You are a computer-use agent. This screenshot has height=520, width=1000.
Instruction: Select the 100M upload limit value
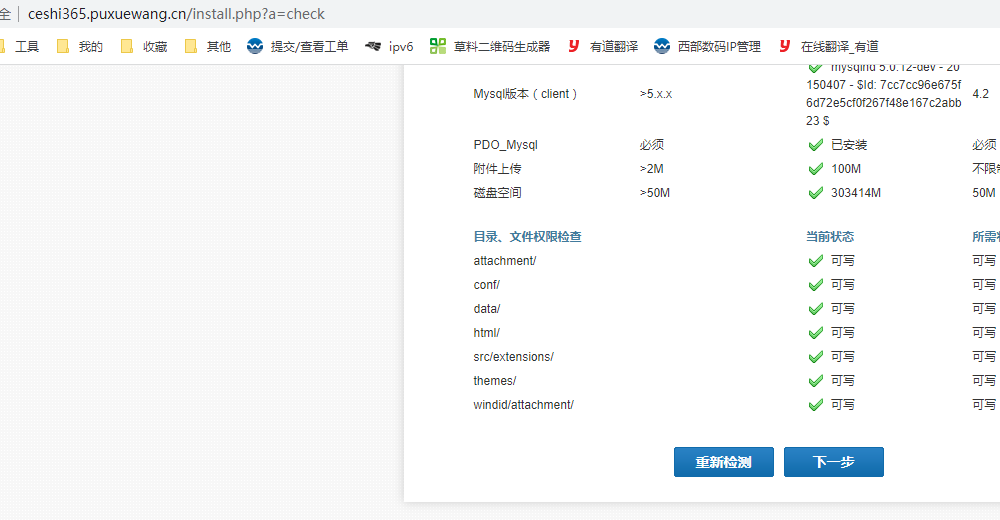pos(846,169)
